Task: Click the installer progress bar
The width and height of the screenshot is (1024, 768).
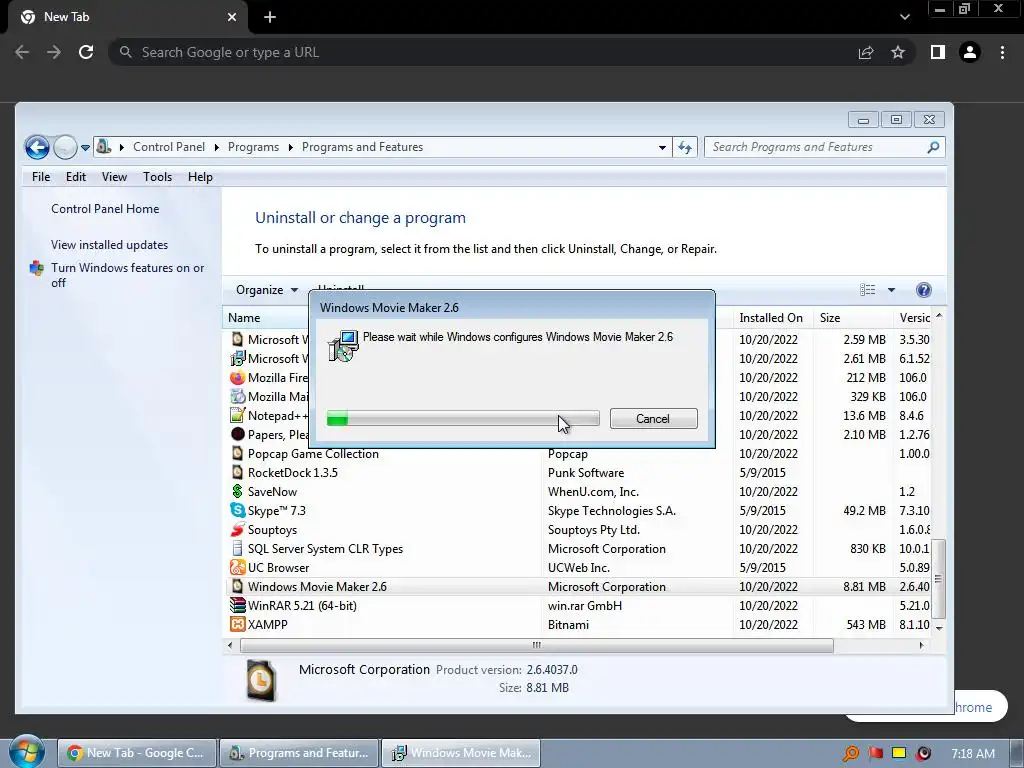Action: [x=462, y=419]
